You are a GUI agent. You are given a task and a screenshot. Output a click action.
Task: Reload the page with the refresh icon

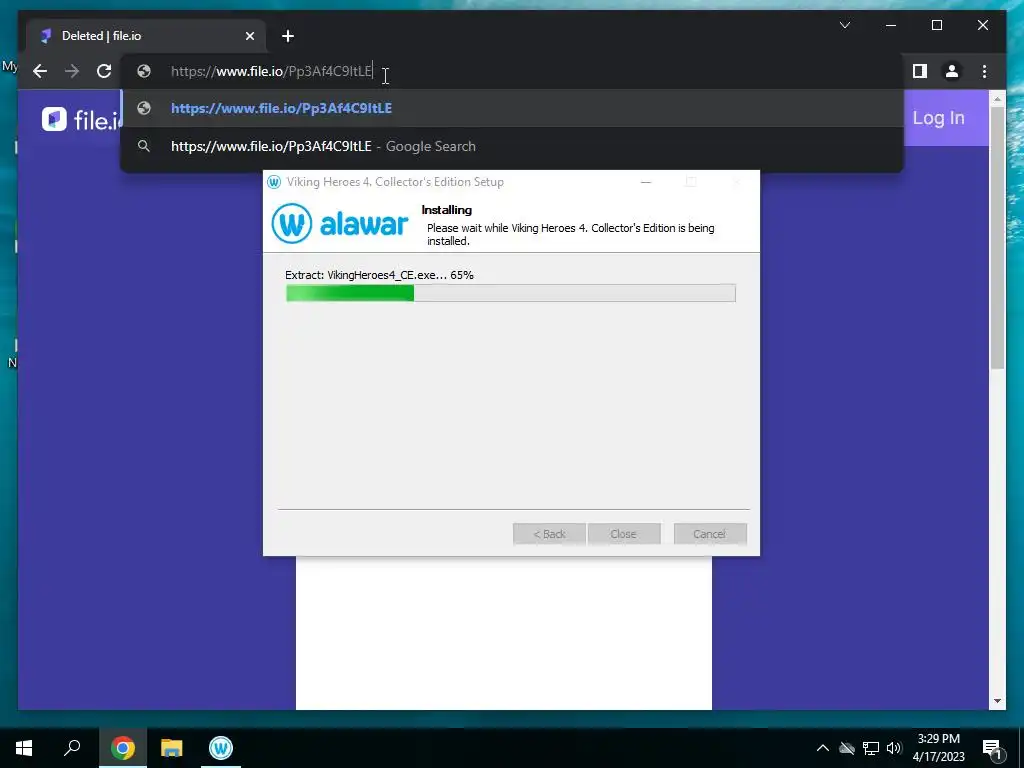[104, 71]
